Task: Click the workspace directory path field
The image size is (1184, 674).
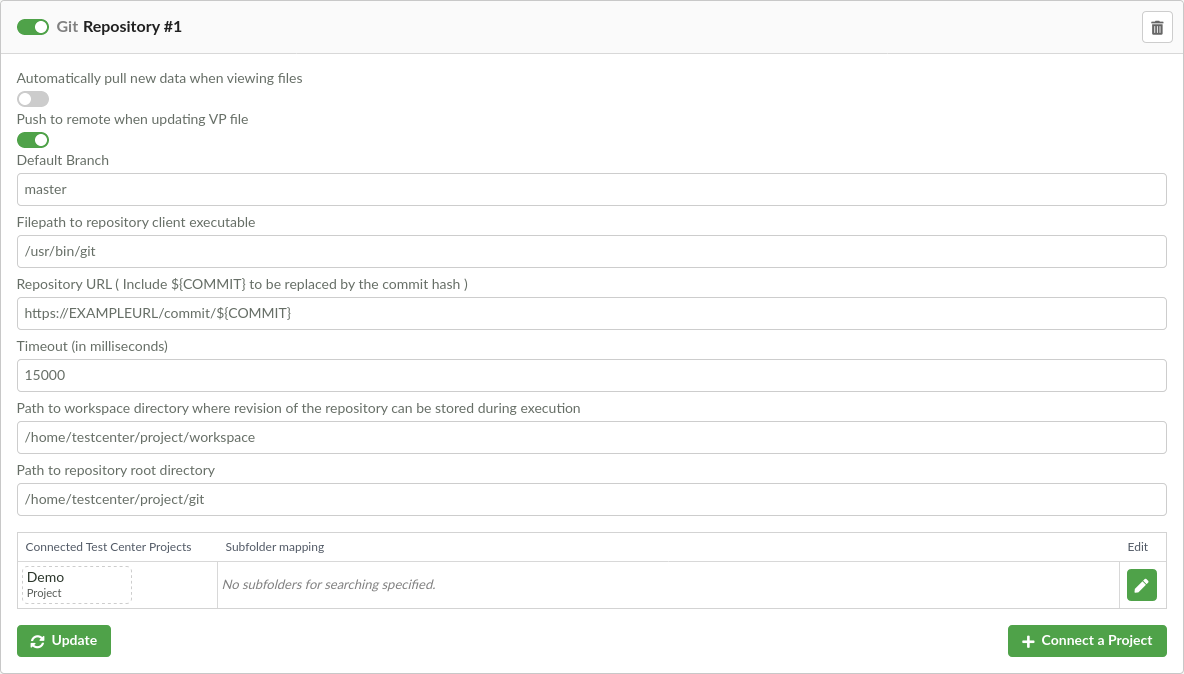Action: click(591, 437)
